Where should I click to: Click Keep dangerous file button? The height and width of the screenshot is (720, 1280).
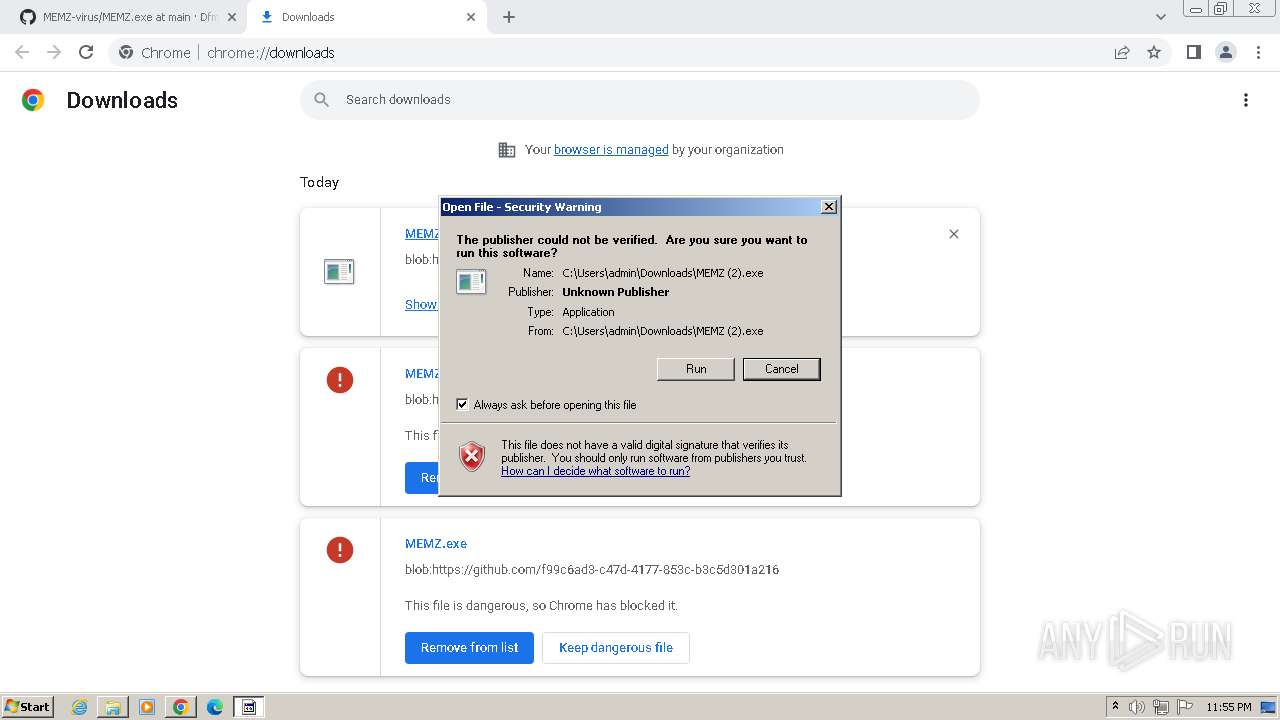tap(616, 648)
